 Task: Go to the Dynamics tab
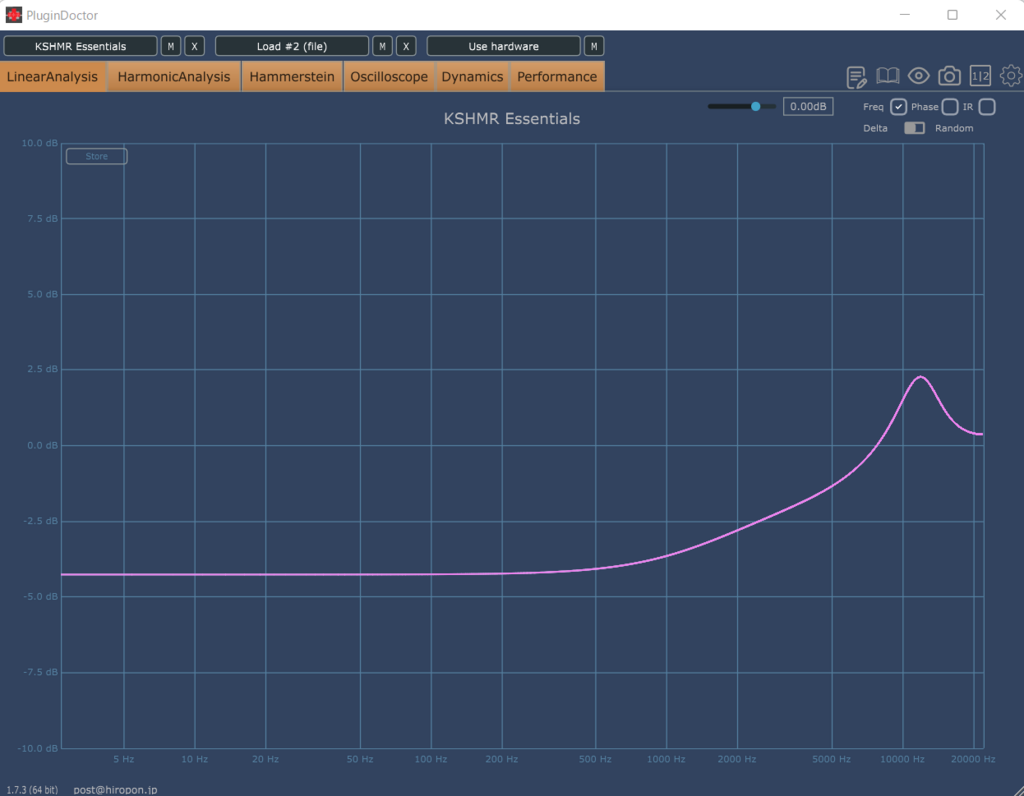[x=472, y=76]
